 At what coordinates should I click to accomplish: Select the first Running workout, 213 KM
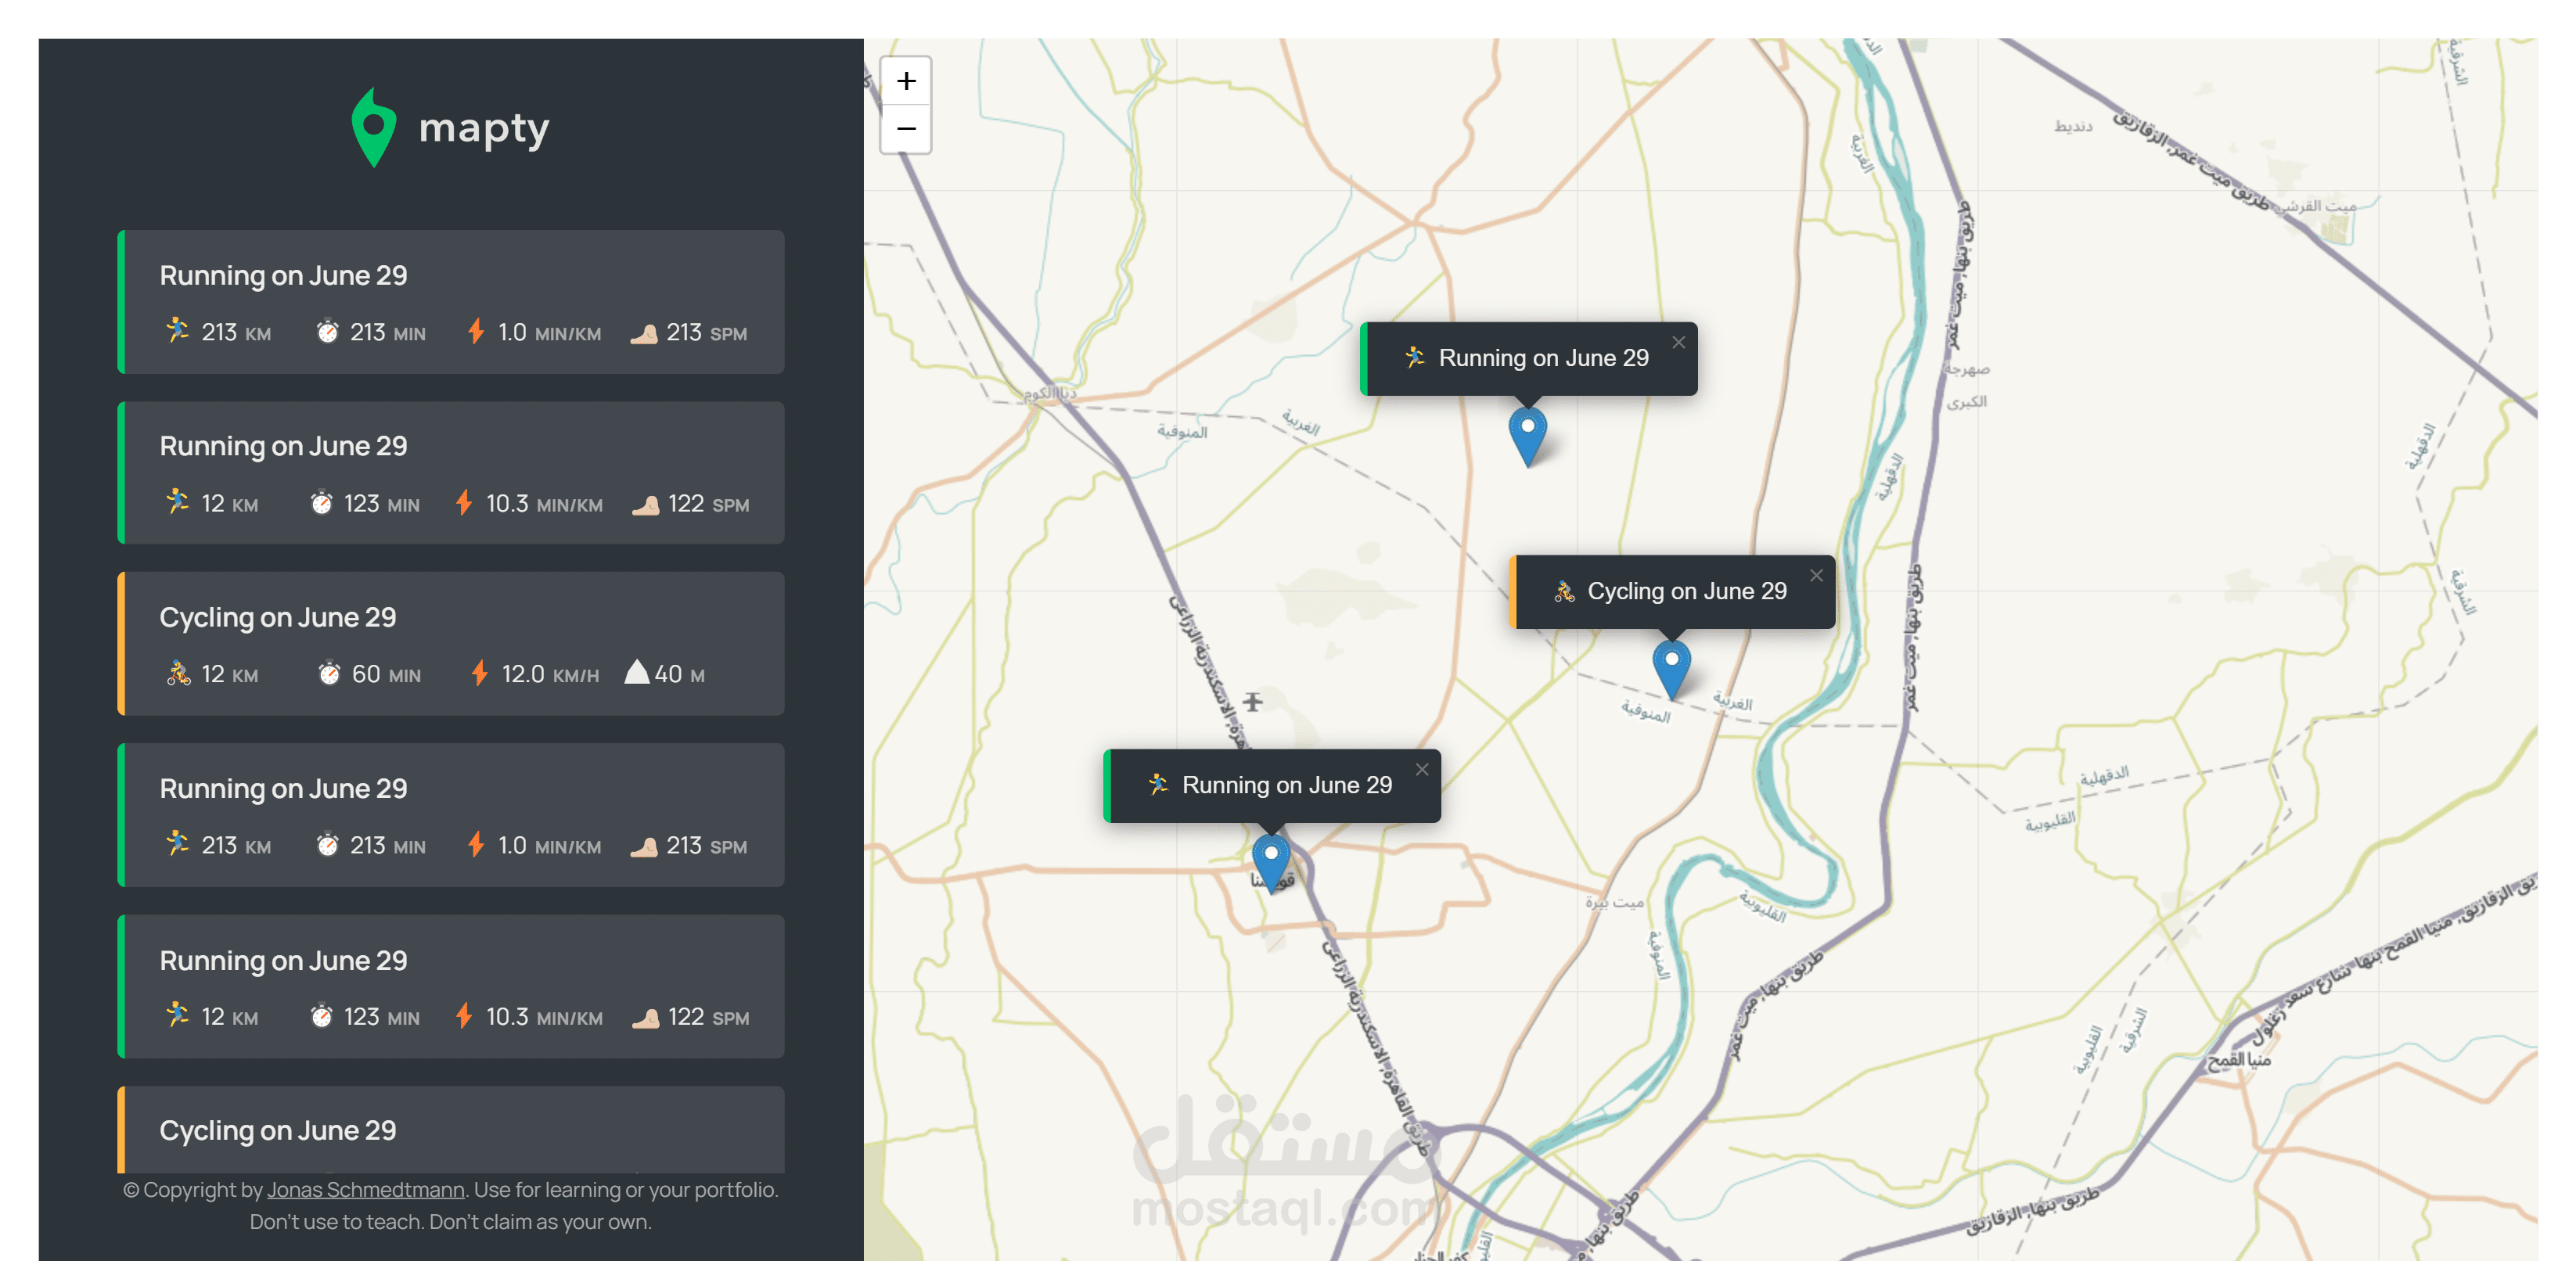450,302
